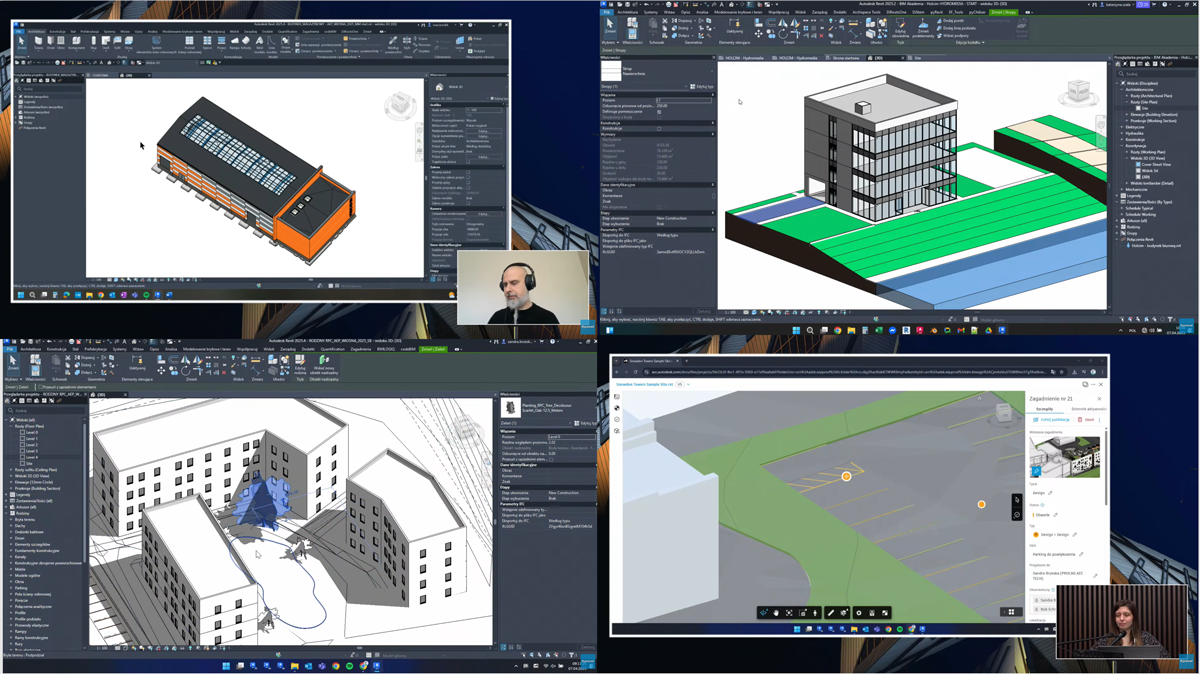The image size is (1200, 674).
Task: Click the Zmień podelementy ribbon icon
Action: click(923, 25)
